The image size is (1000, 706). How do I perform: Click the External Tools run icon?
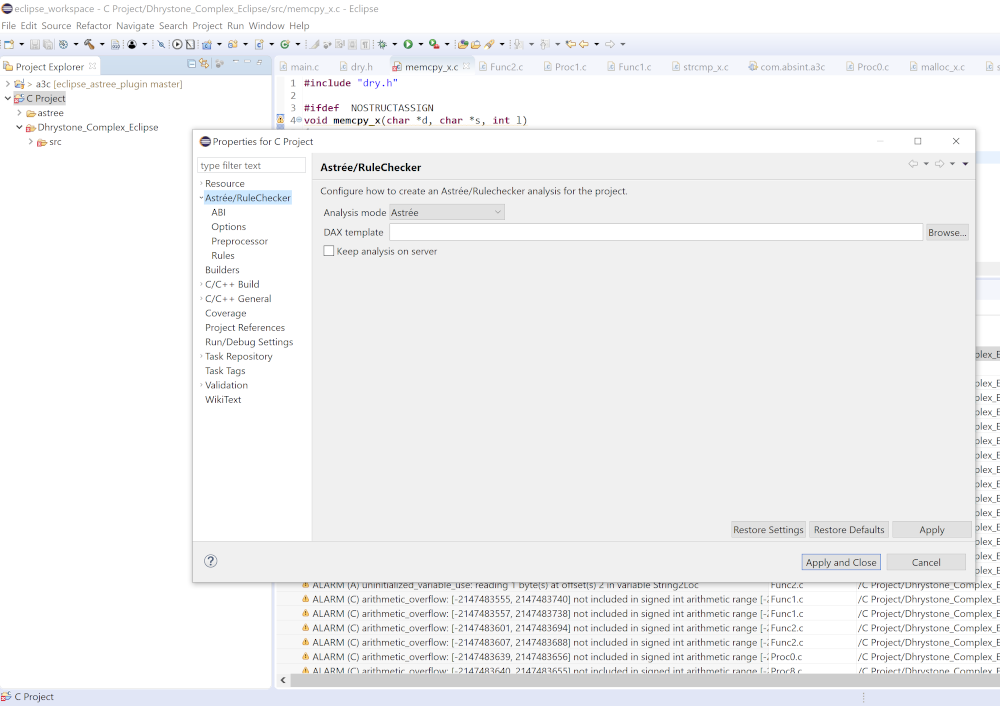[434, 44]
